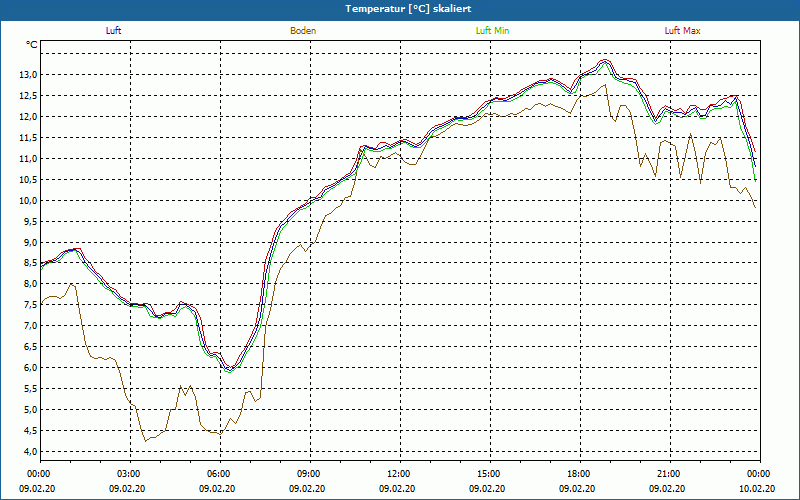Click the 8,5 y-axis value
Image resolution: width=800 pixels, height=500 pixels.
[x=30, y=263]
